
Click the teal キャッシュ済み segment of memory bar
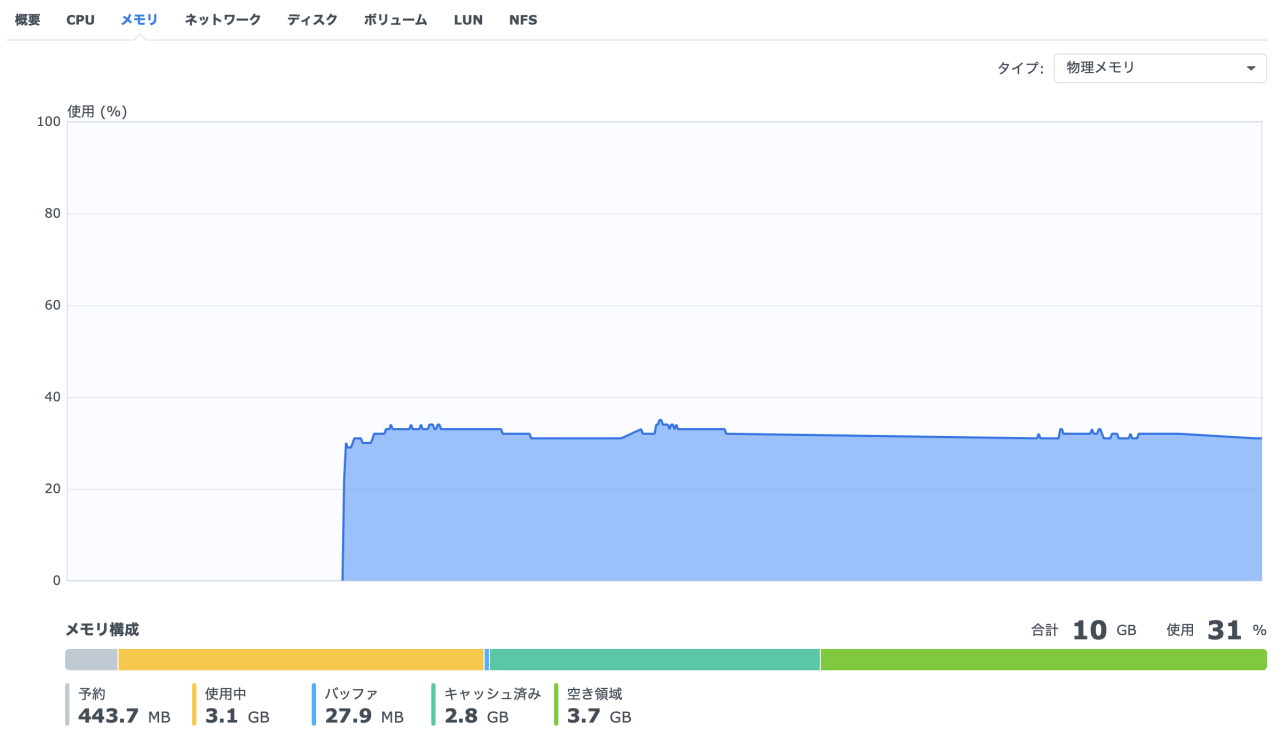point(654,660)
